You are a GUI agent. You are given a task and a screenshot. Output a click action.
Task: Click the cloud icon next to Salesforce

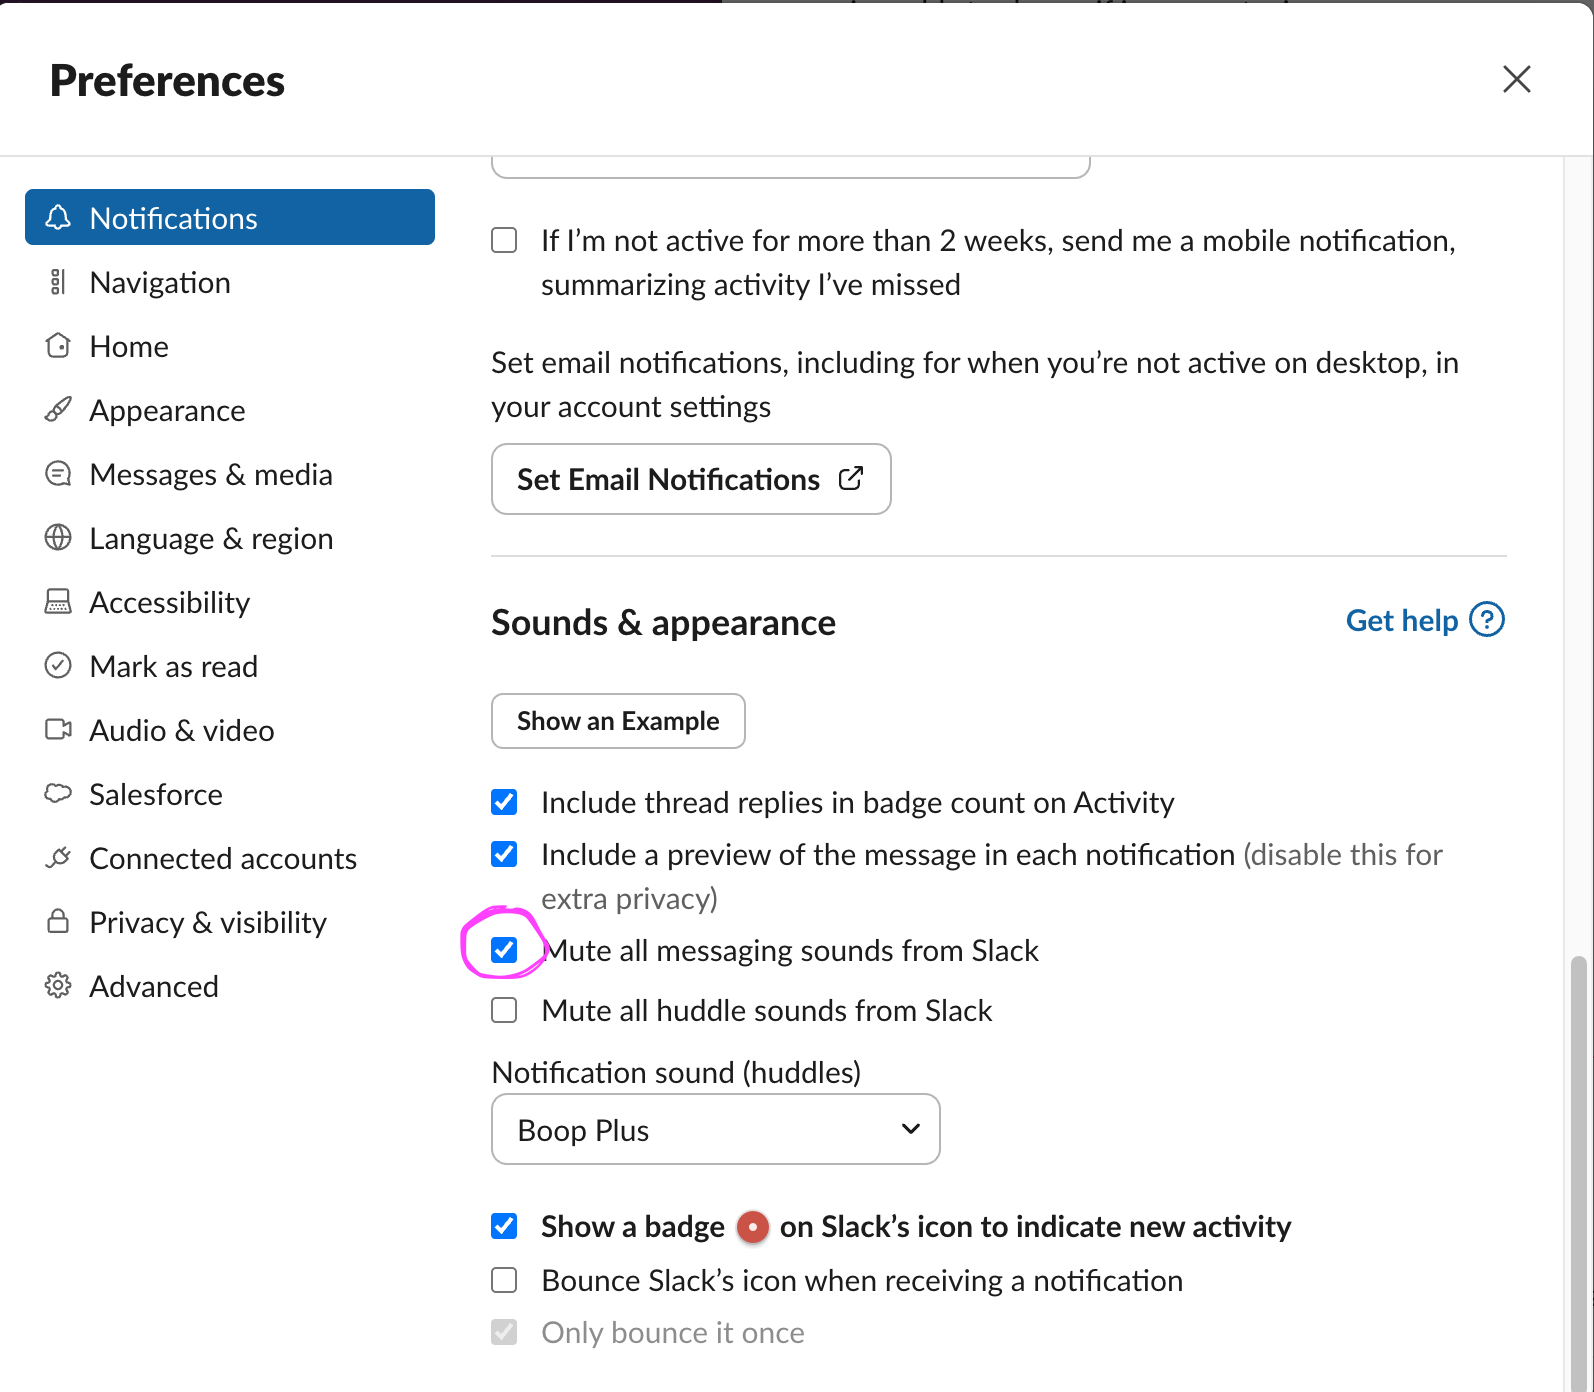tap(58, 794)
